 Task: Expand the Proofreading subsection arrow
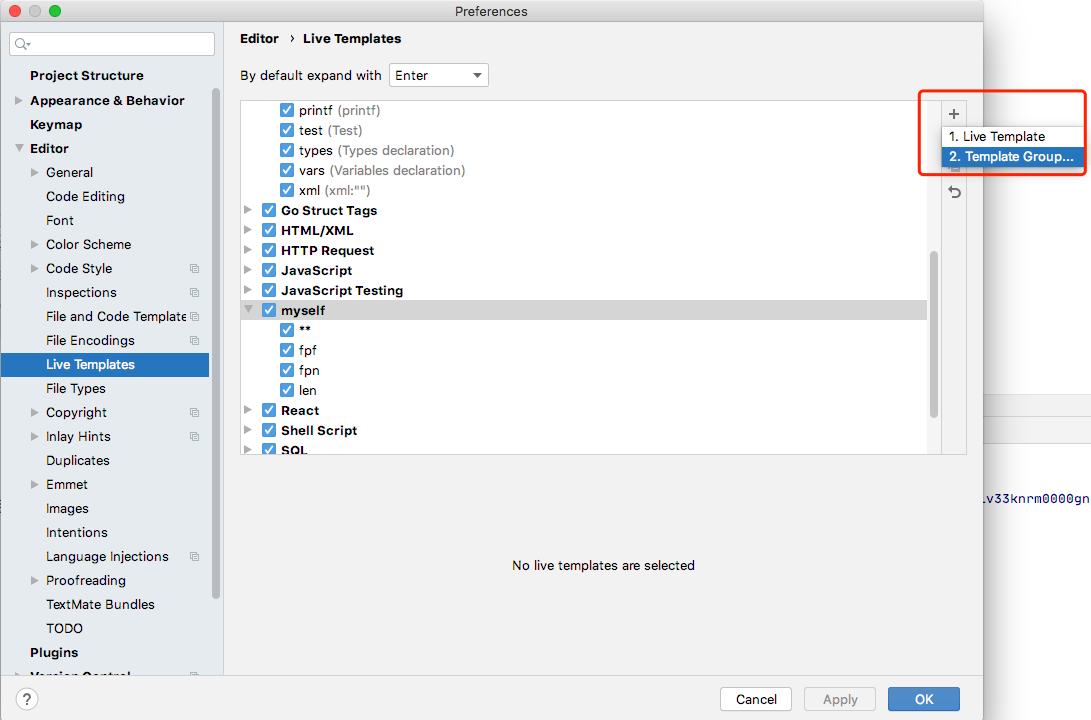click(35, 580)
